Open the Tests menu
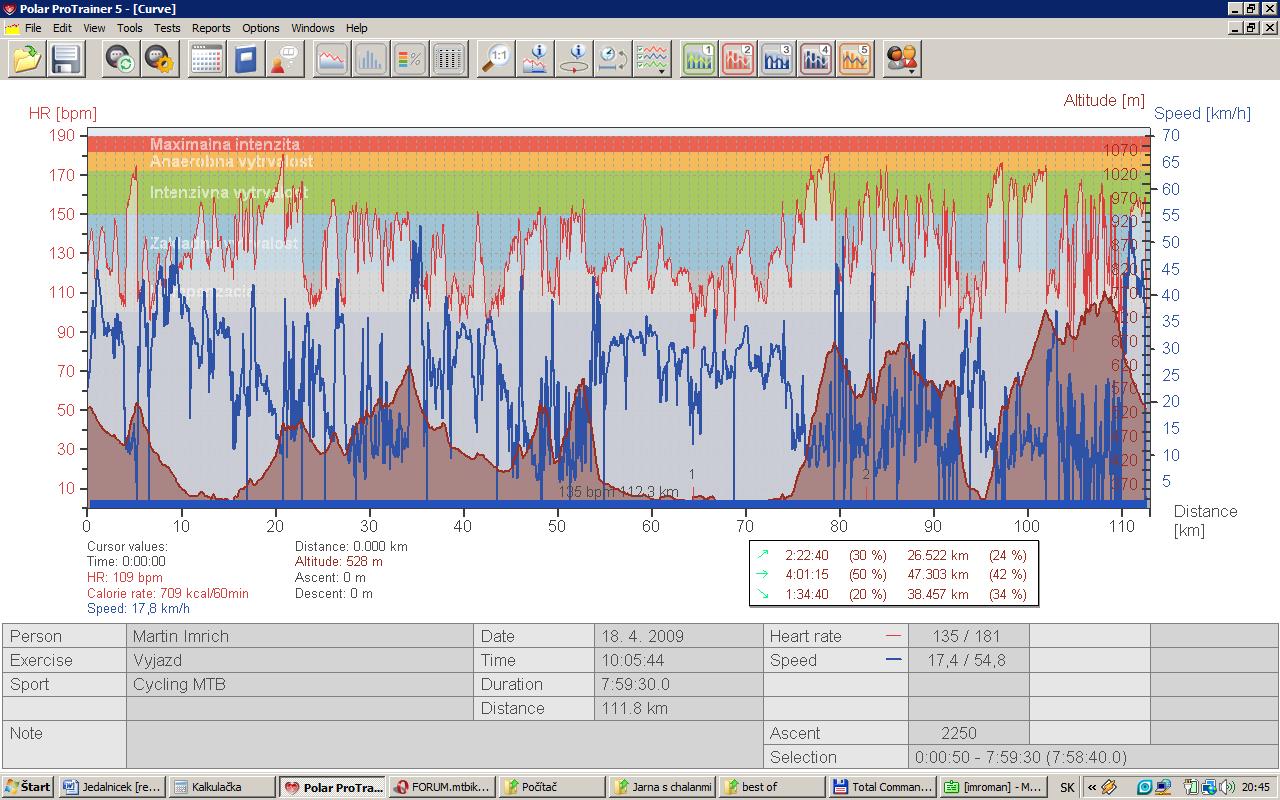The height and width of the screenshot is (800, 1280). [x=167, y=28]
